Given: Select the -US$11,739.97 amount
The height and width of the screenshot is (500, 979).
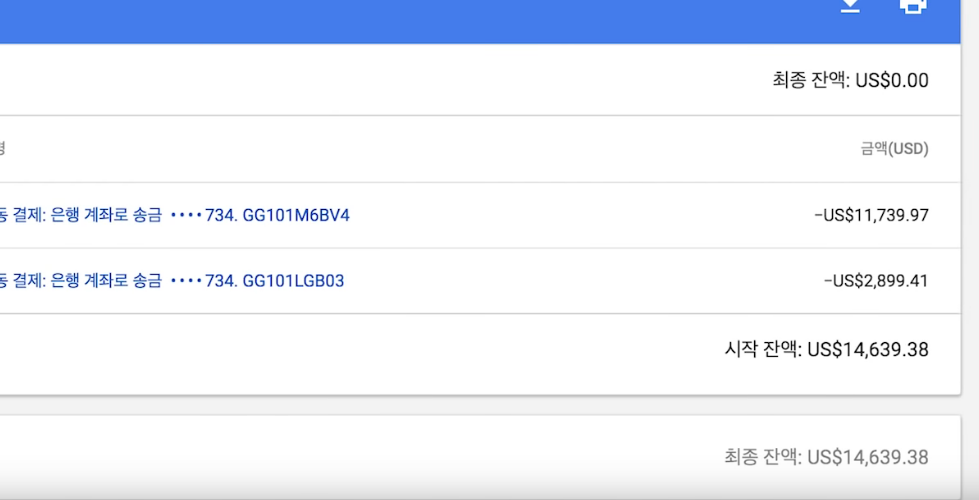Looking at the screenshot, I should click(x=871, y=215).
